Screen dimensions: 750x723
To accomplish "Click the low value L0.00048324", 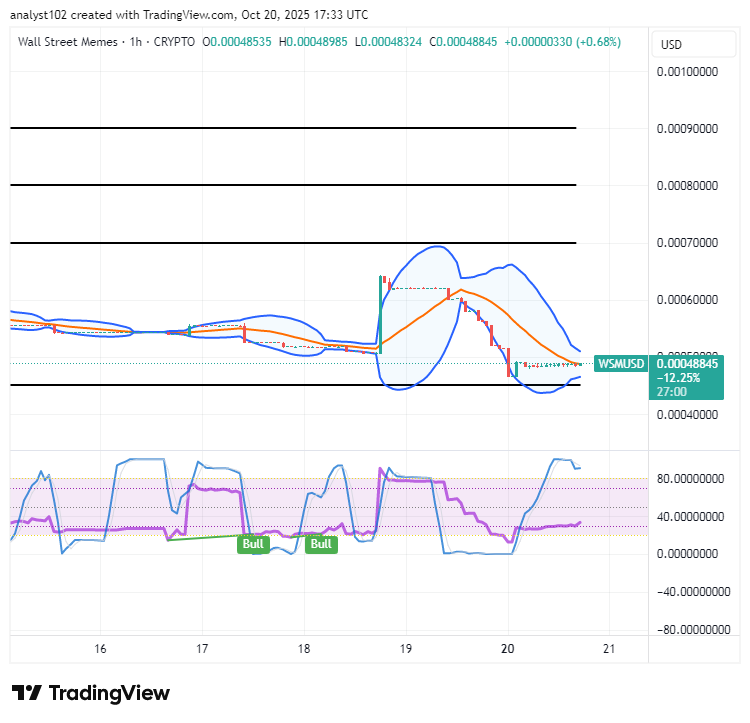I will (388, 42).
